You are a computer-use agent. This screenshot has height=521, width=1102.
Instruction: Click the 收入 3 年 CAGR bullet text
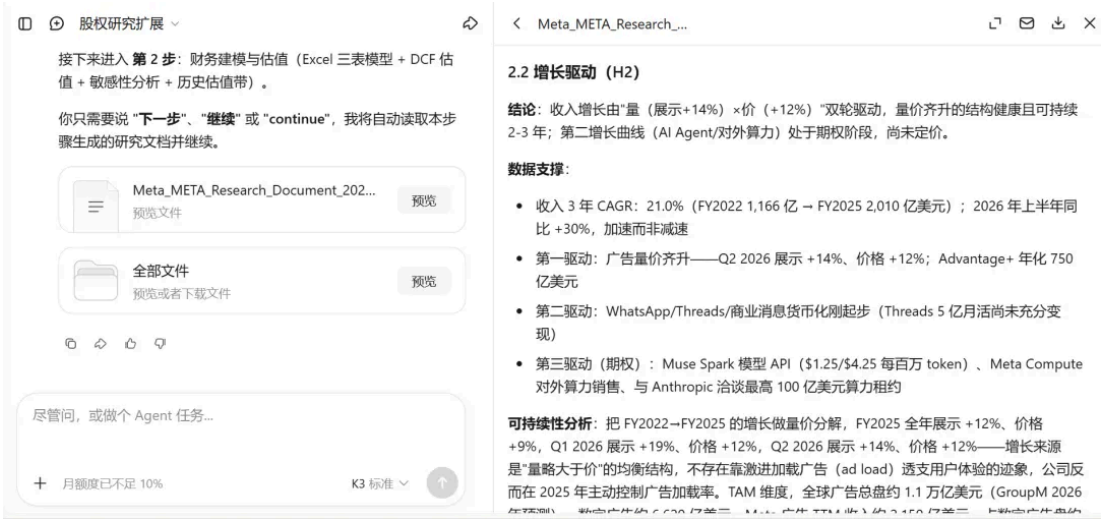805,218
